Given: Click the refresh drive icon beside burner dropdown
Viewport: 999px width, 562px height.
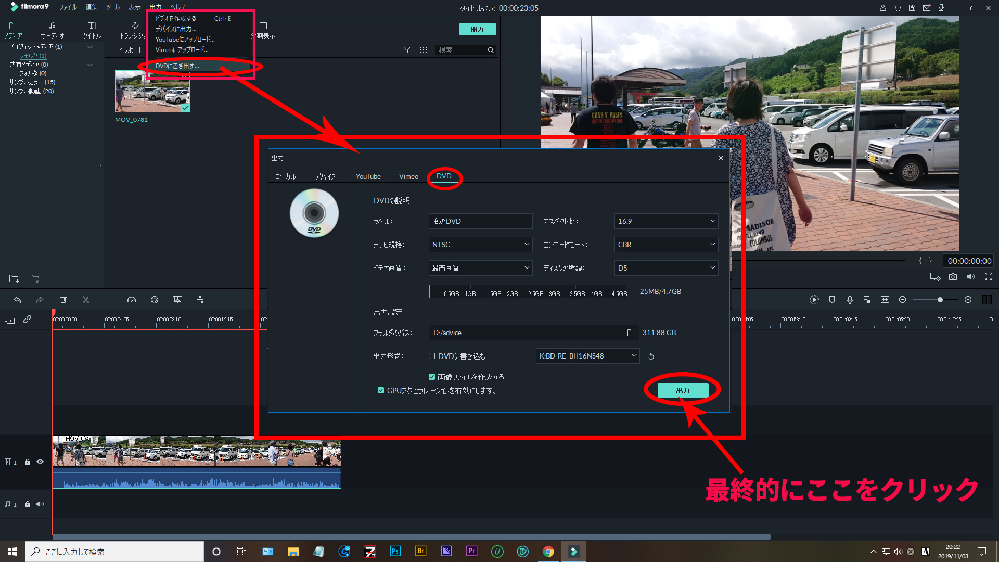Looking at the screenshot, I should (x=651, y=356).
